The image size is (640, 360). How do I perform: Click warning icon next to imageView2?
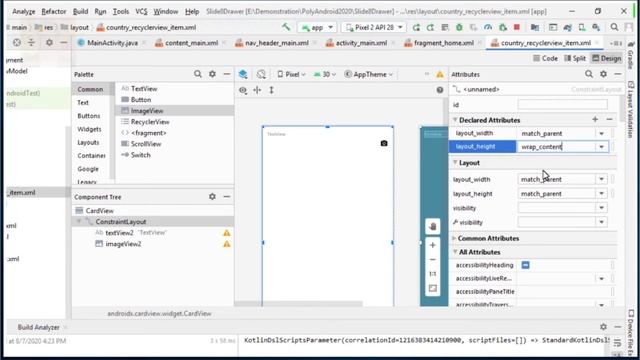click(x=227, y=244)
